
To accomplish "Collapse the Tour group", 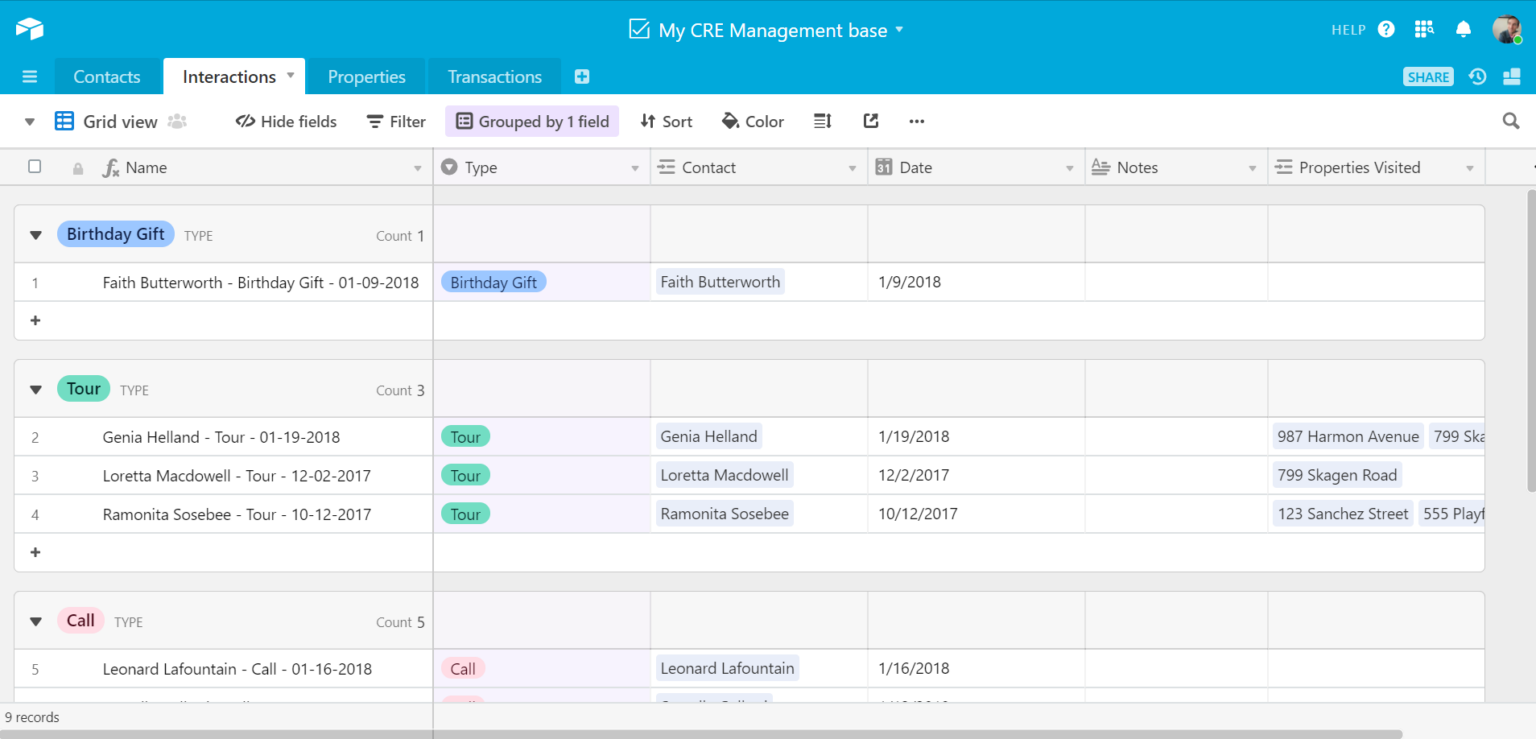I will pyautogui.click(x=35, y=389).
